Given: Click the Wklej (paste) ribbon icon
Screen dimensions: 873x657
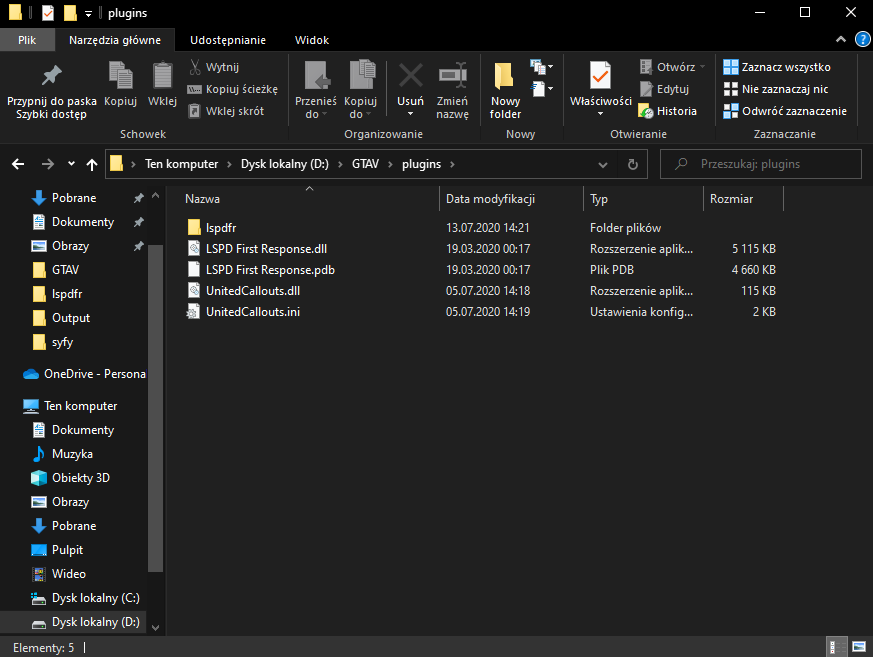Looking at the screenshot, I should point(162,76).
